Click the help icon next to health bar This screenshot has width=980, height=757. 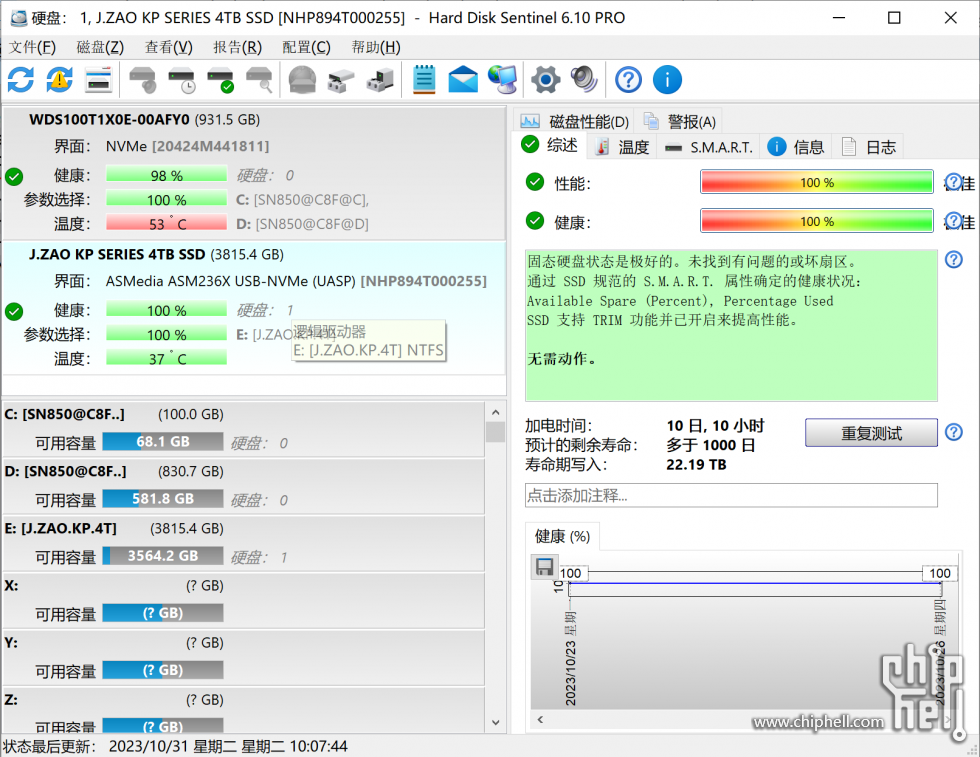click(953, 221)
